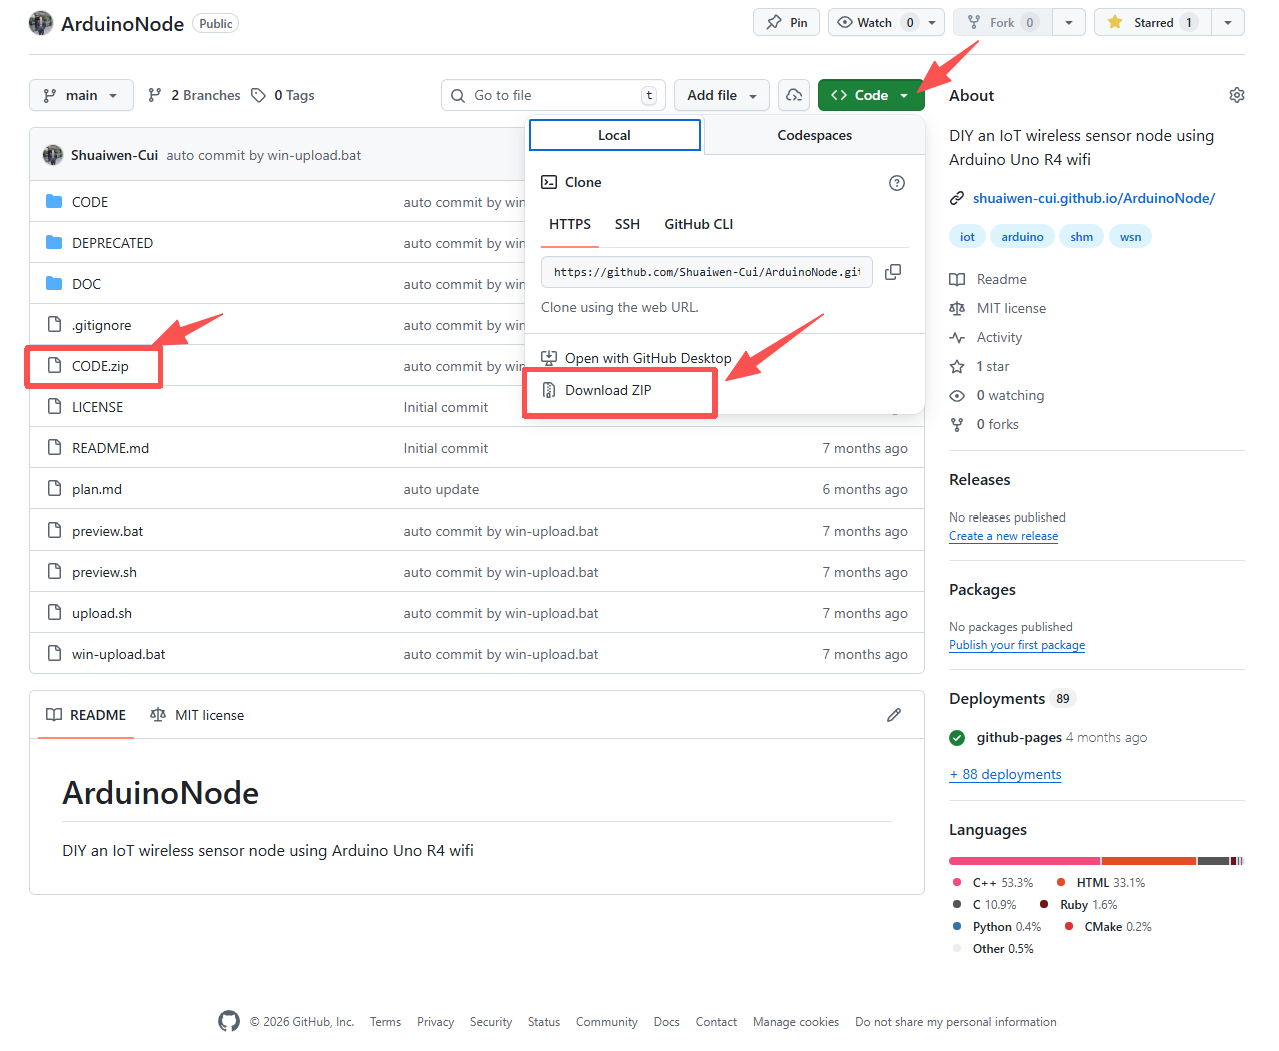Expand the main branch dropdown
1279x1051 pixels.
click(x=81, y=95)
